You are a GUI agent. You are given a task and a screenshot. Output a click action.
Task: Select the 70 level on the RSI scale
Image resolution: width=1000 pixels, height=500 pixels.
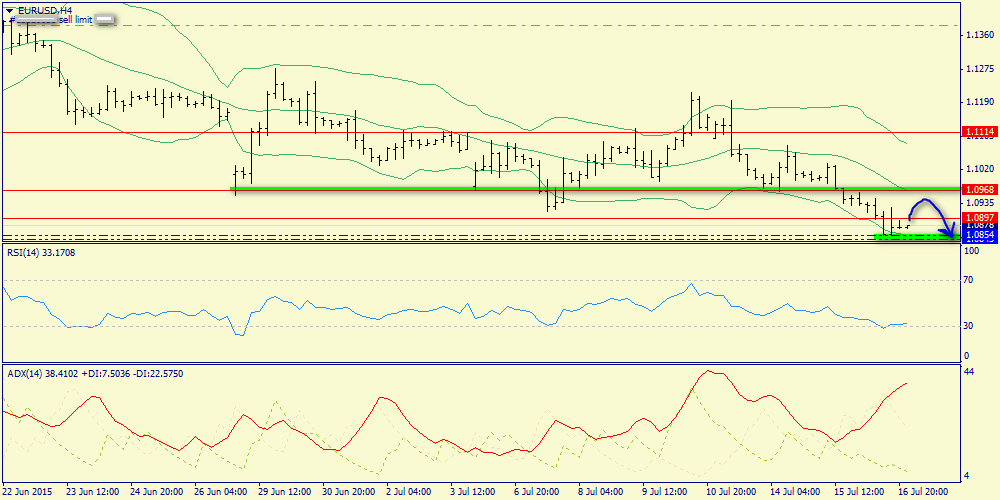point(970,280)
